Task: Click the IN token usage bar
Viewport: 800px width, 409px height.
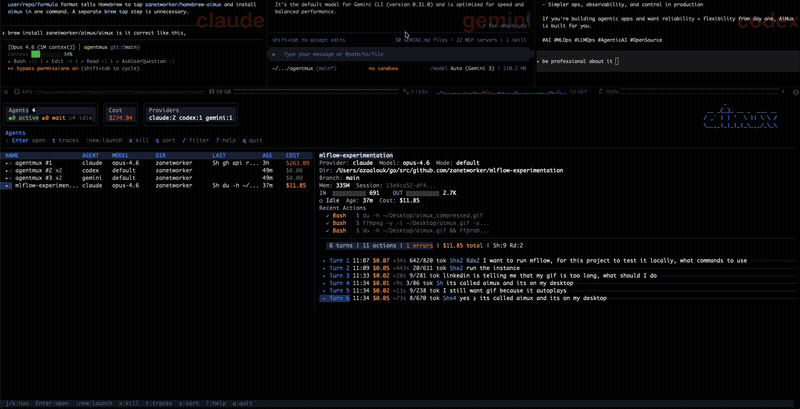Action: coord(349,193)
